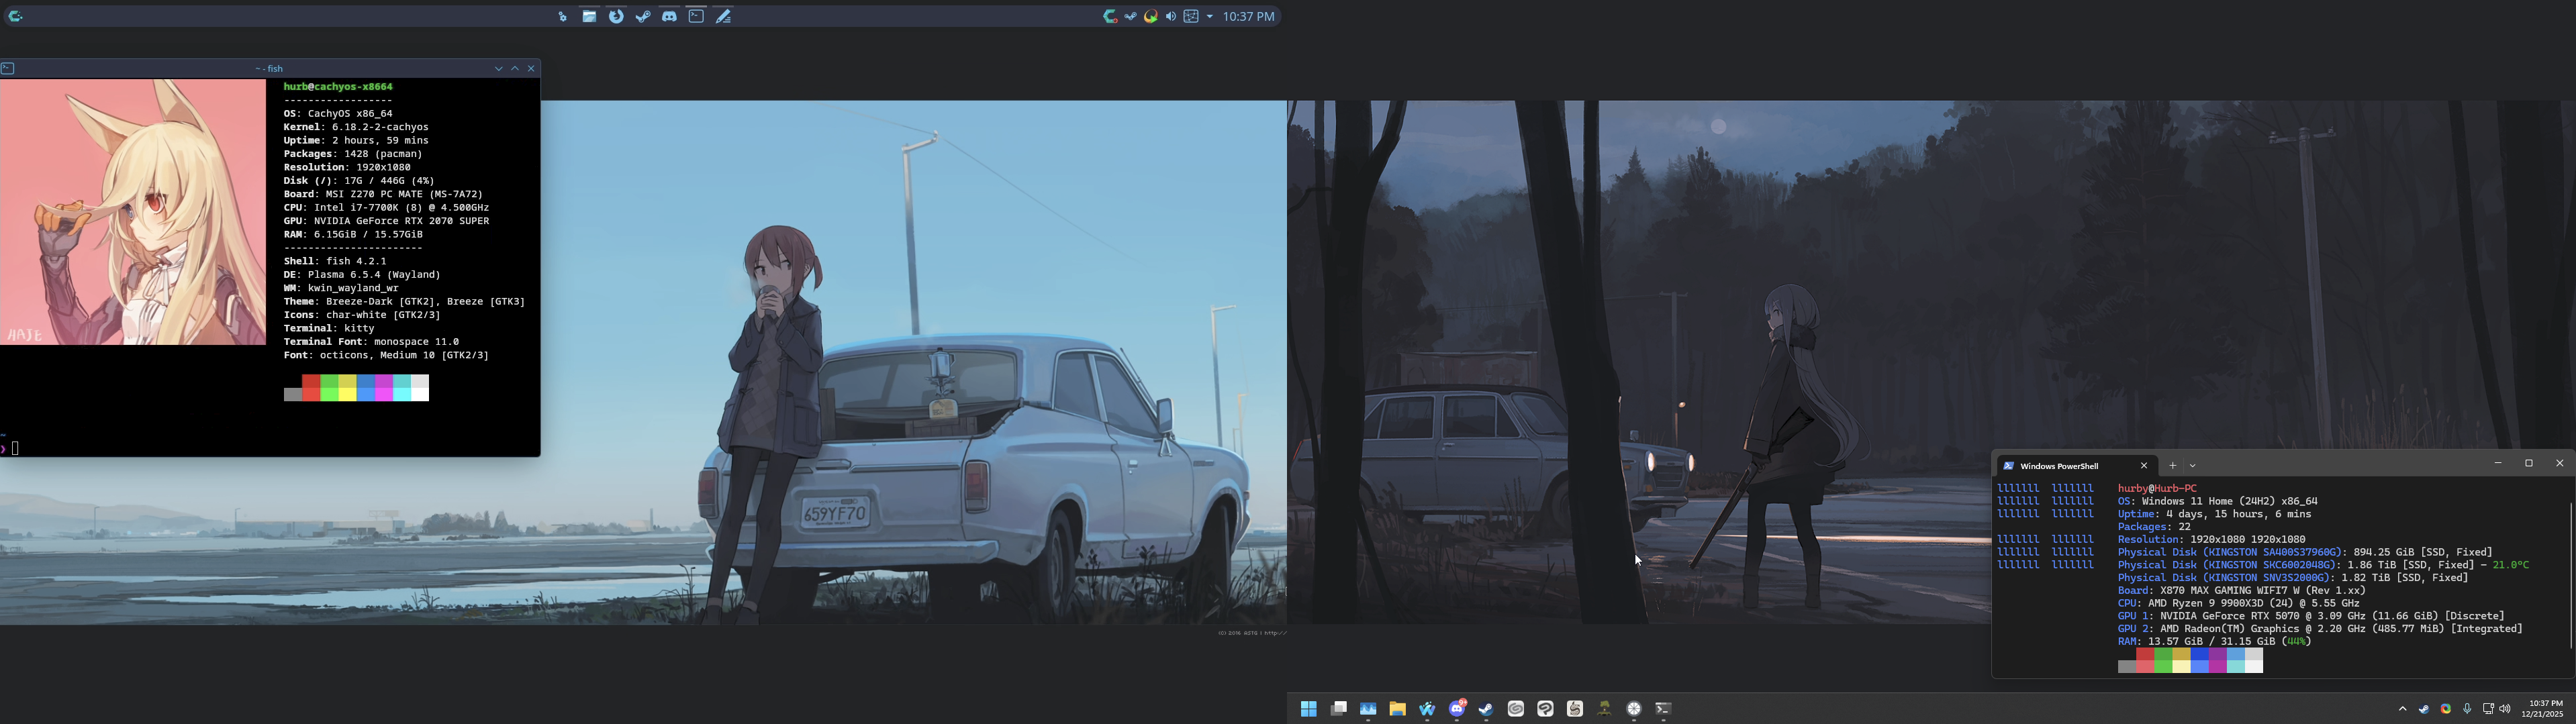The image size is (2576, 724).
Task: Click the yellow block in the PowerShell color palette
Action: pos(2181,661)
